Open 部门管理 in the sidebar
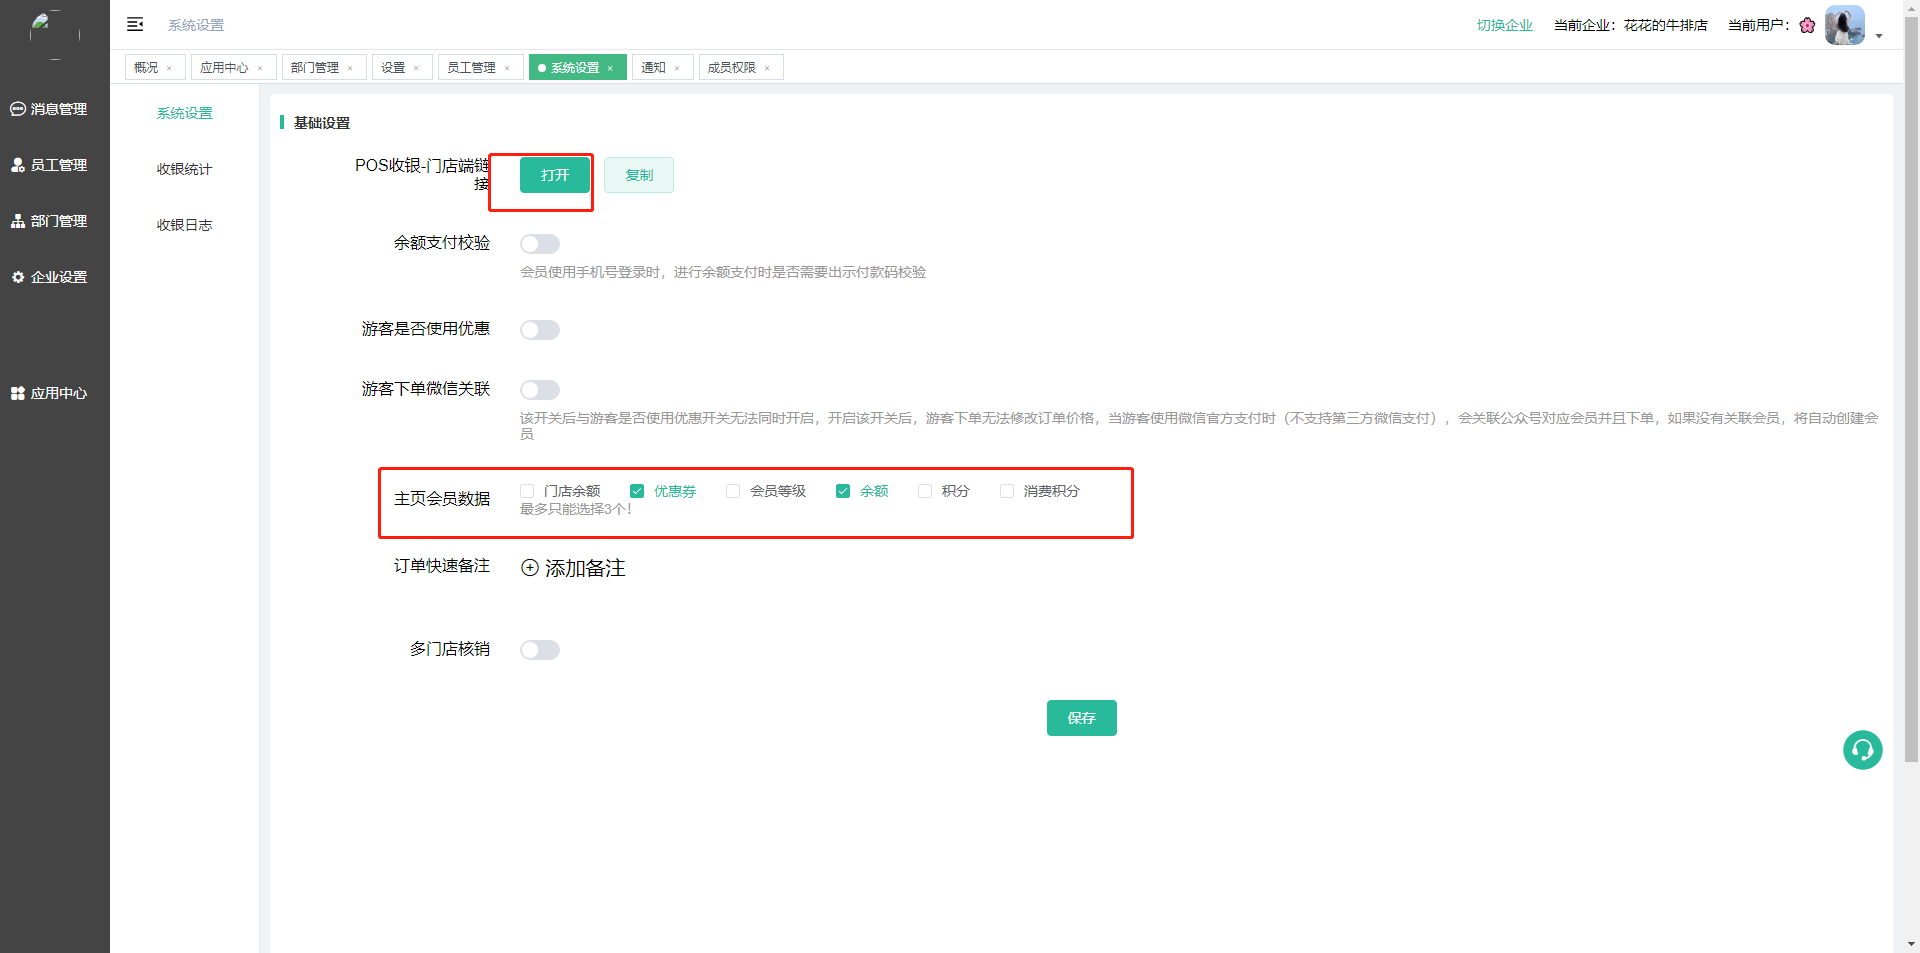This screenshot has height=953, width=1920. pos(49,221)
